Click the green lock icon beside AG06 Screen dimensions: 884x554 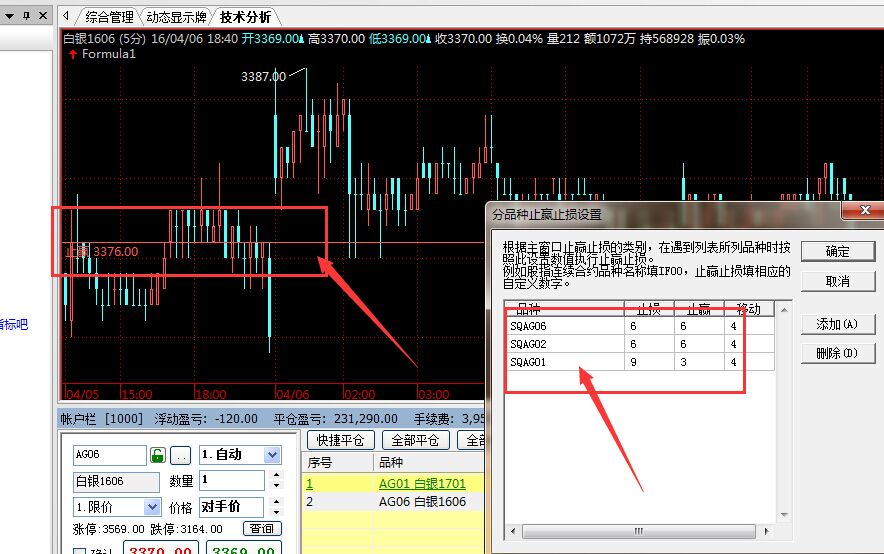click(x=158, y=455)
